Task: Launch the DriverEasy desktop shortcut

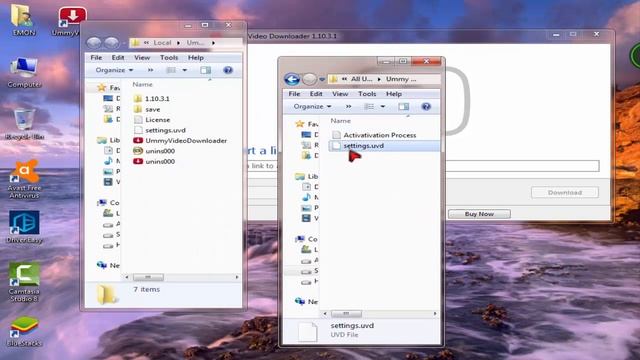Action: pos(24,227)
